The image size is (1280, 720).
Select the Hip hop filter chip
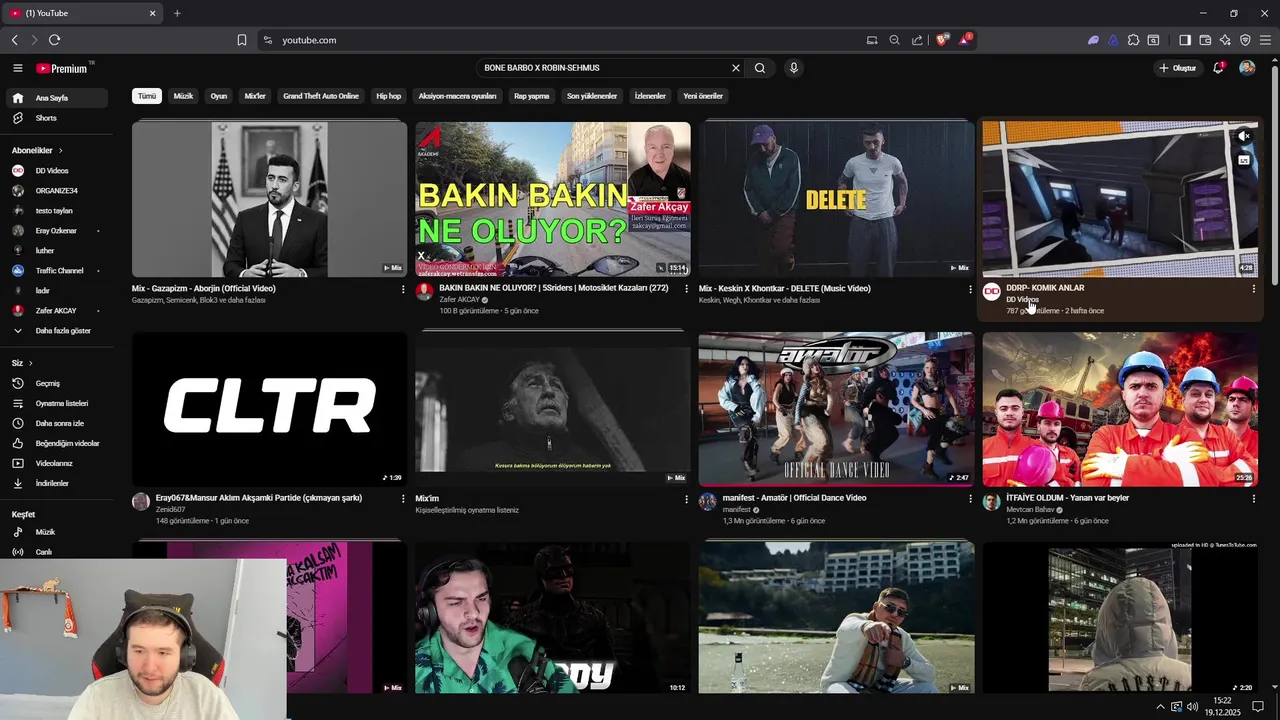388,96
